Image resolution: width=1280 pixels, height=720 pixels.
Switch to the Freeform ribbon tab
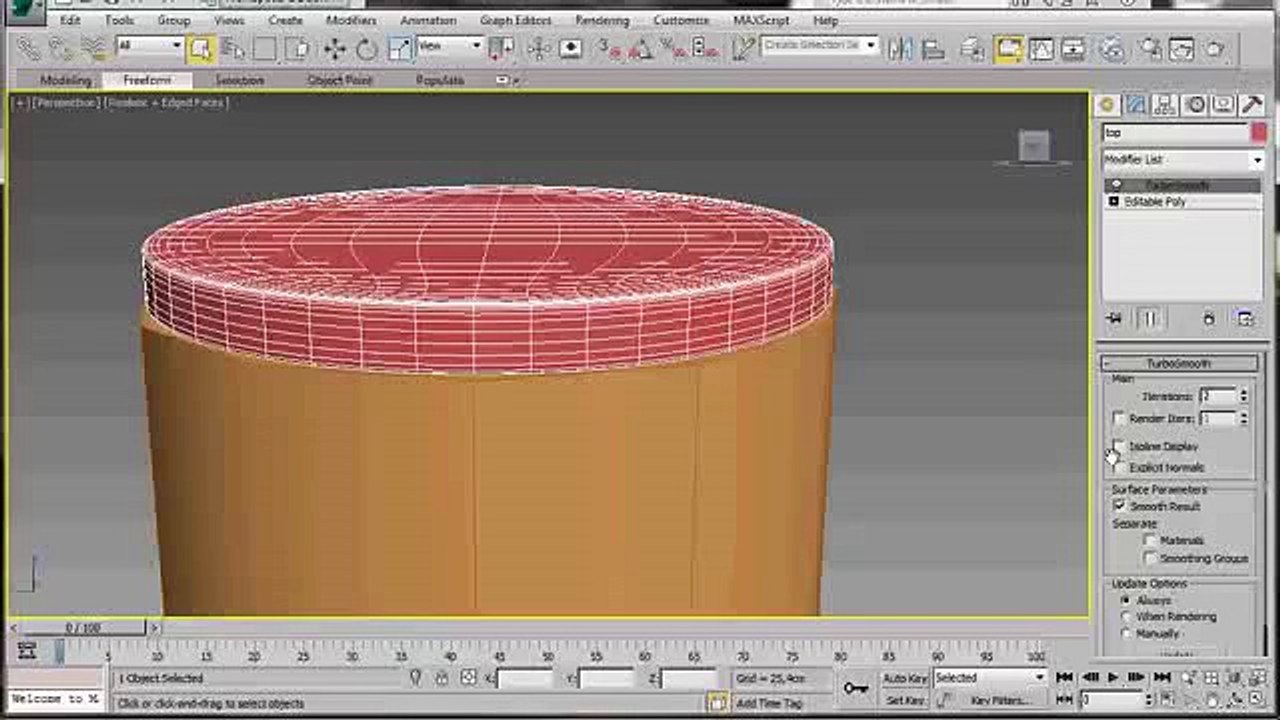pyautogui.click(x=147, y=80)
